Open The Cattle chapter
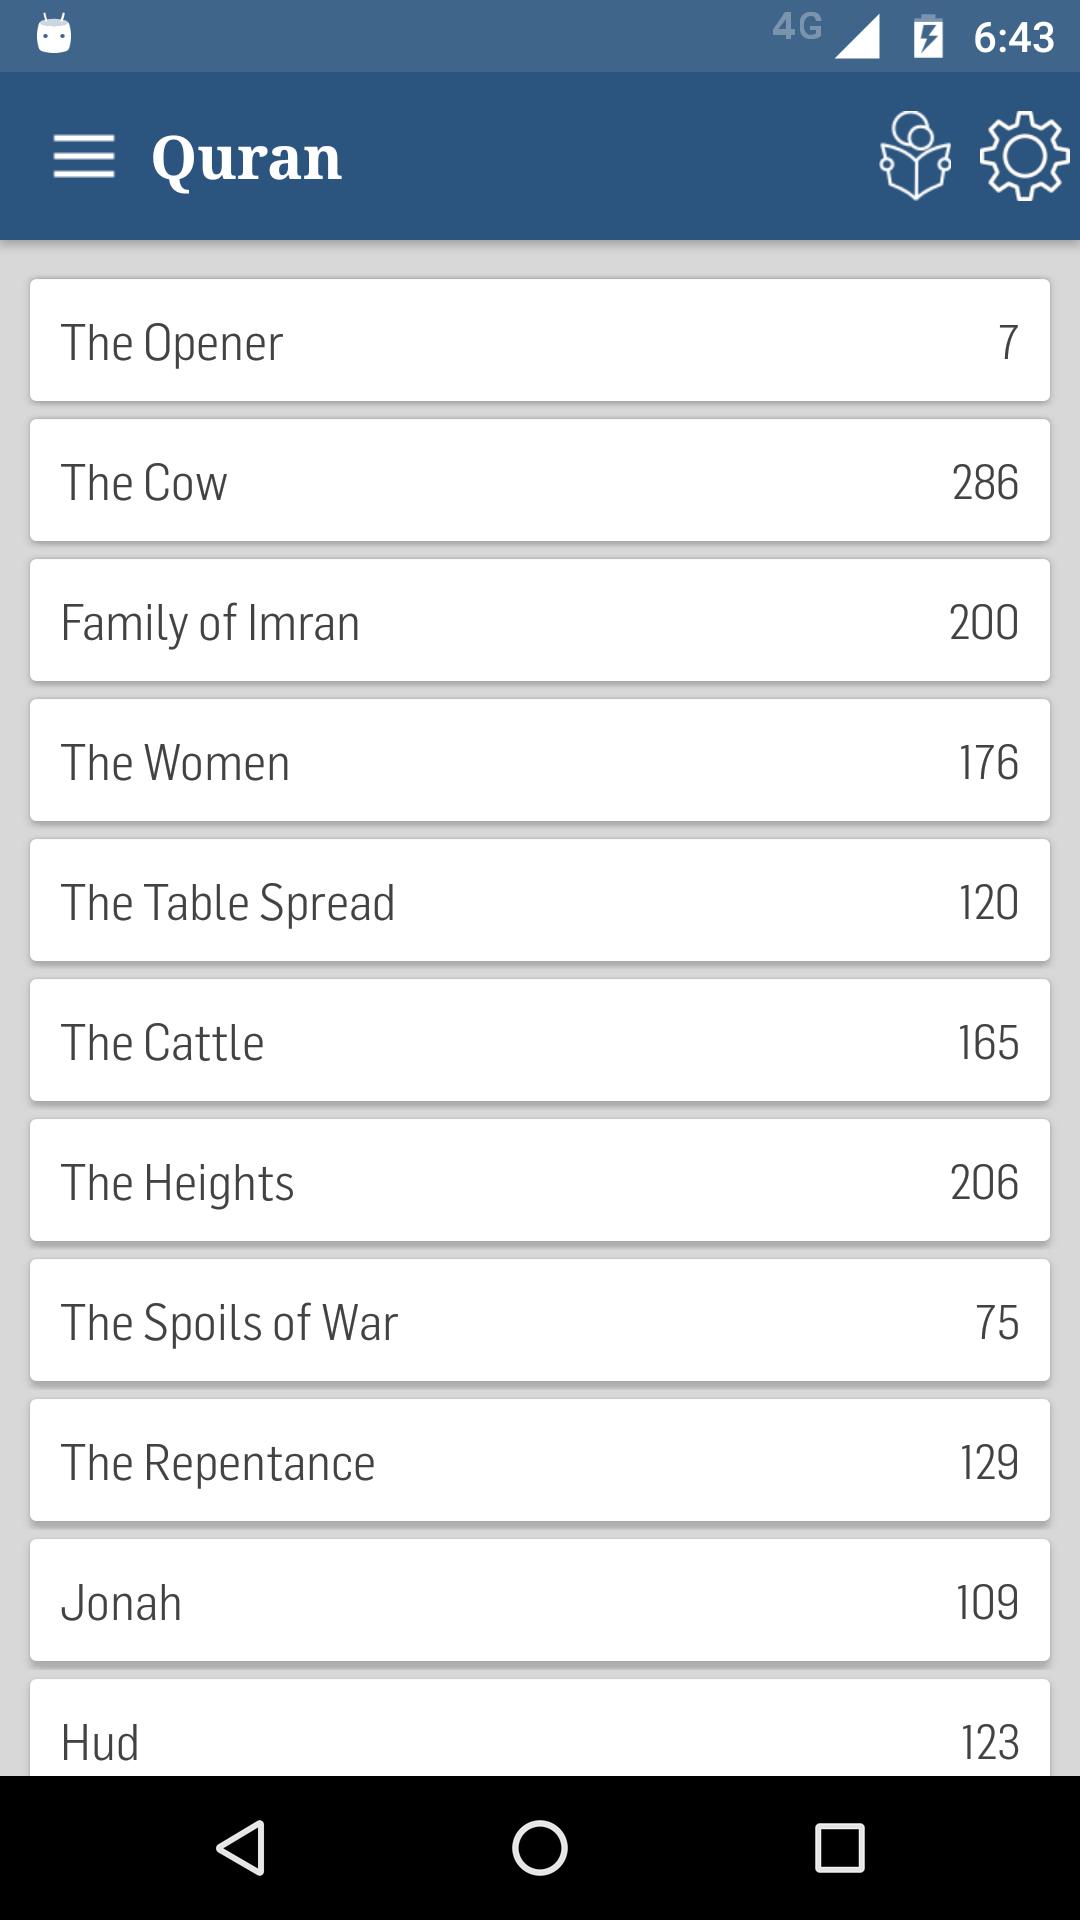 tap(540, 1040)
